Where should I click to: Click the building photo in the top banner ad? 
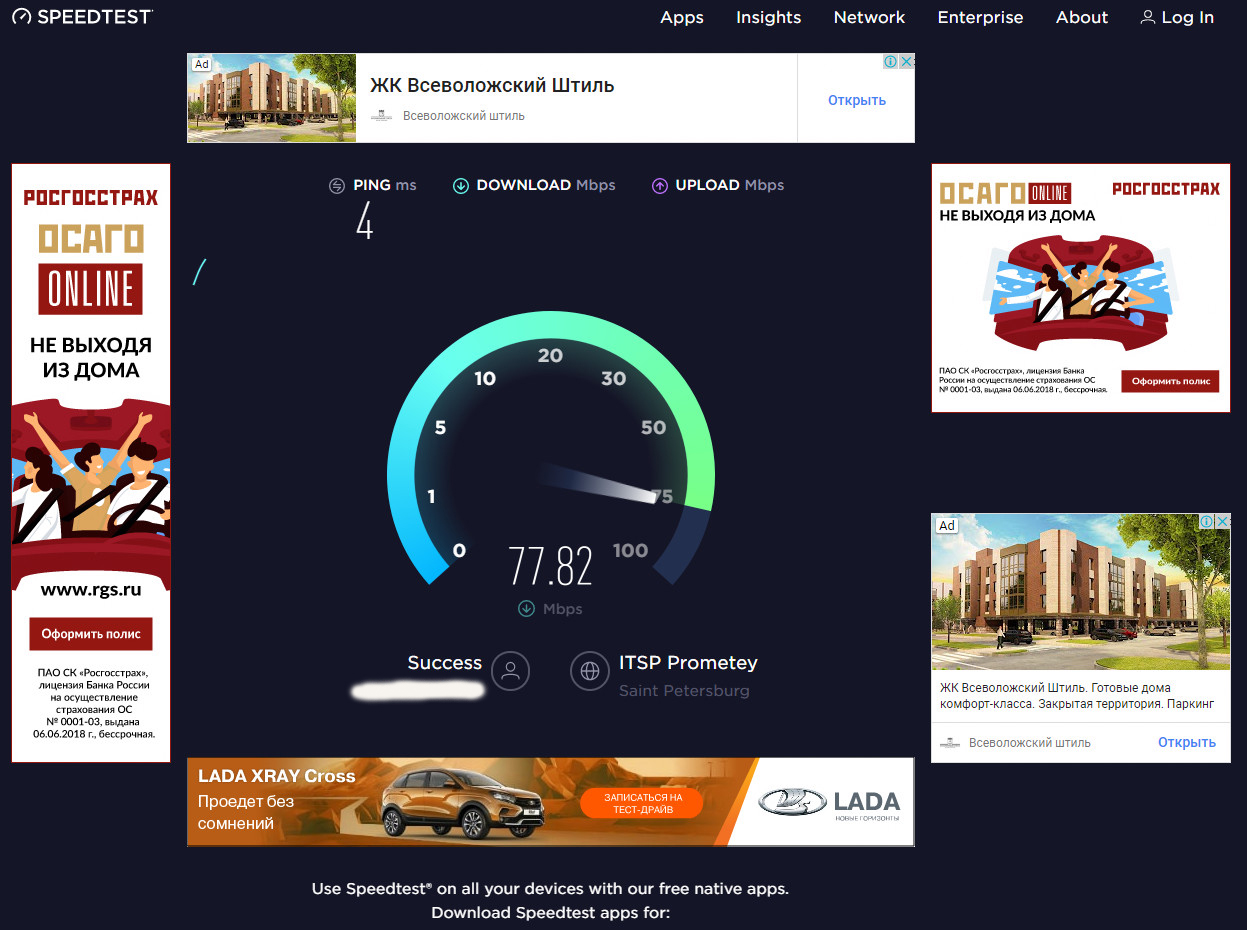click(x=272, y=98)
